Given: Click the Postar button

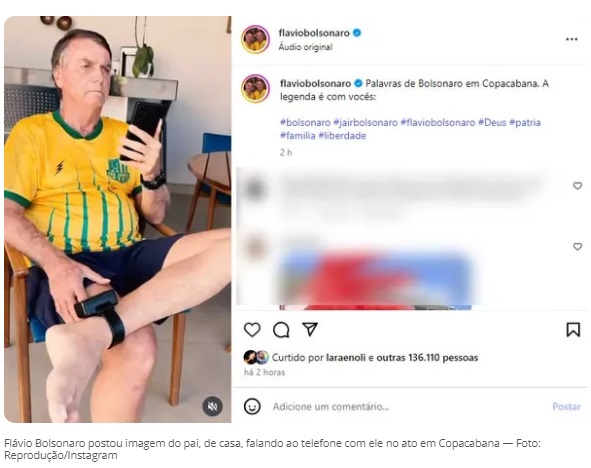Looking at the screenshot, I should point(566,407).
